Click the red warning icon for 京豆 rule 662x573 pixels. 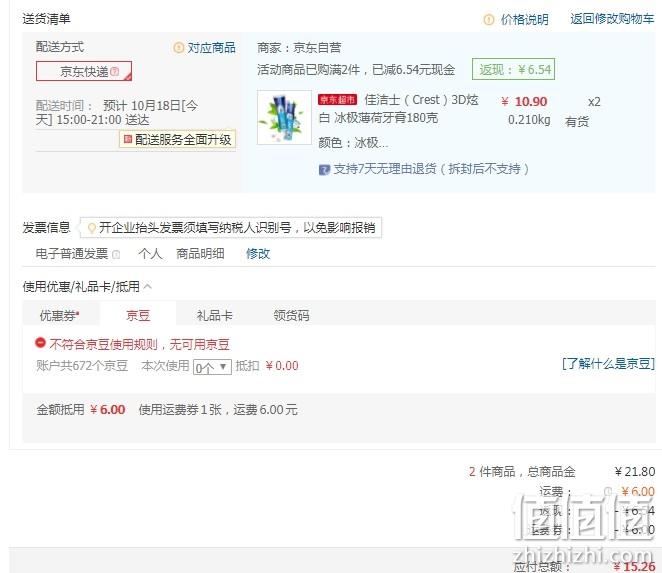pos(40,343)
